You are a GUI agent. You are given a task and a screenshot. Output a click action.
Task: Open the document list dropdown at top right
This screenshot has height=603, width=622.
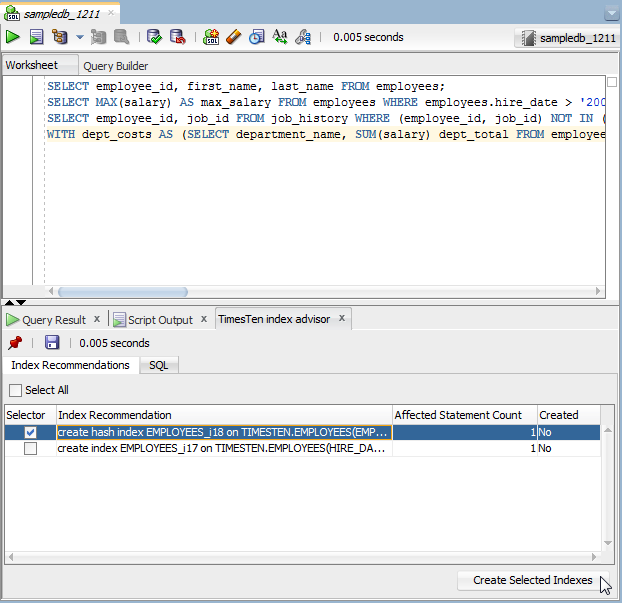point(612,14)
